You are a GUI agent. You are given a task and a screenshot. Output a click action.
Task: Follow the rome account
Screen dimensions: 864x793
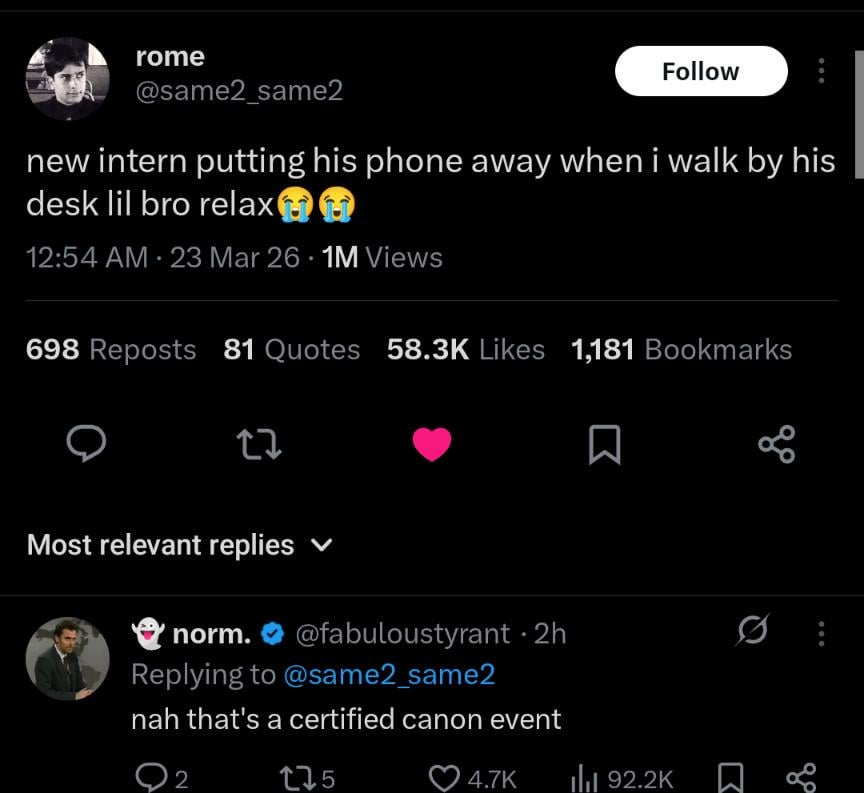pyautogui.click(x=700, y=71)
